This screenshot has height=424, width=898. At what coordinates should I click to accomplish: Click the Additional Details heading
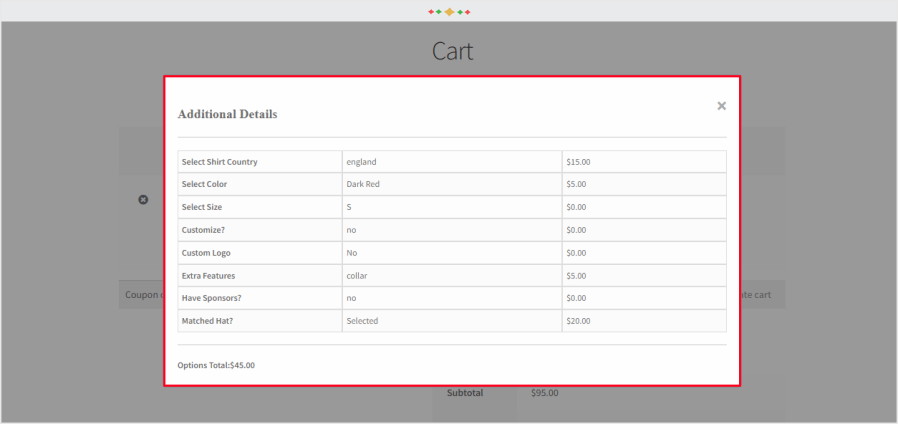click(x=227, y=114)
